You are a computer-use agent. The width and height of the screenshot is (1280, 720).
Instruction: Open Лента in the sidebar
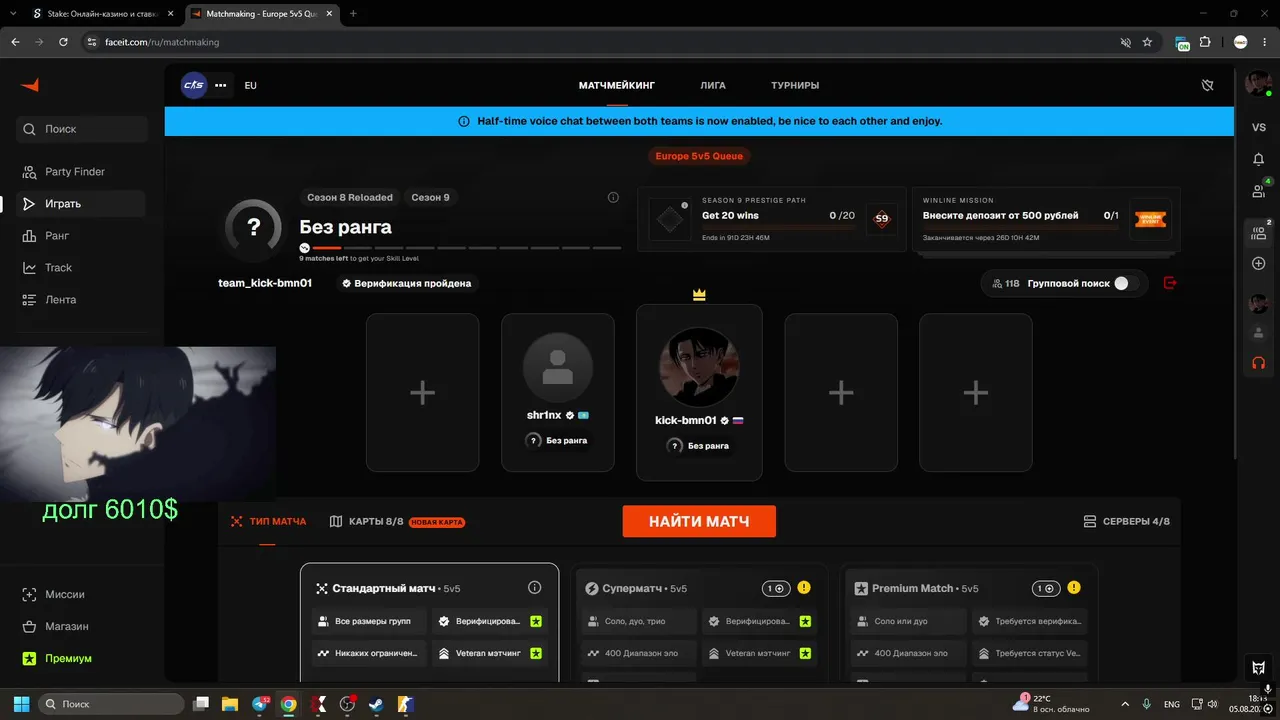[82, 300]
